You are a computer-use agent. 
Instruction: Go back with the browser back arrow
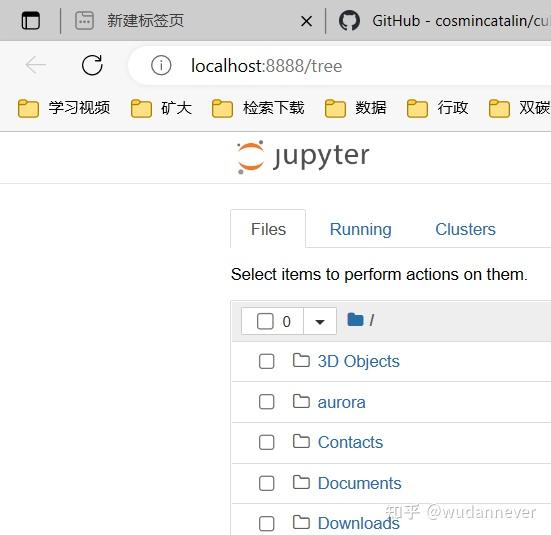point(35,65)
